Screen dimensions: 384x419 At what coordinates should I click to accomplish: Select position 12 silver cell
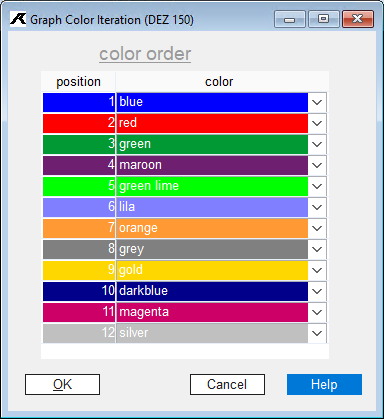(79, 333)
